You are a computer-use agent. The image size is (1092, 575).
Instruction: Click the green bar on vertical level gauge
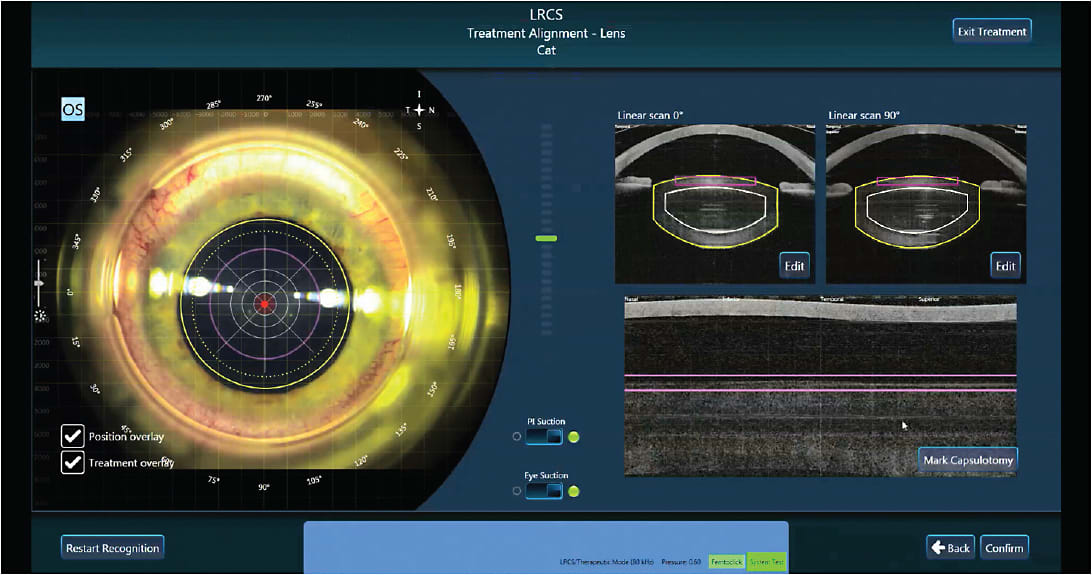546,239
